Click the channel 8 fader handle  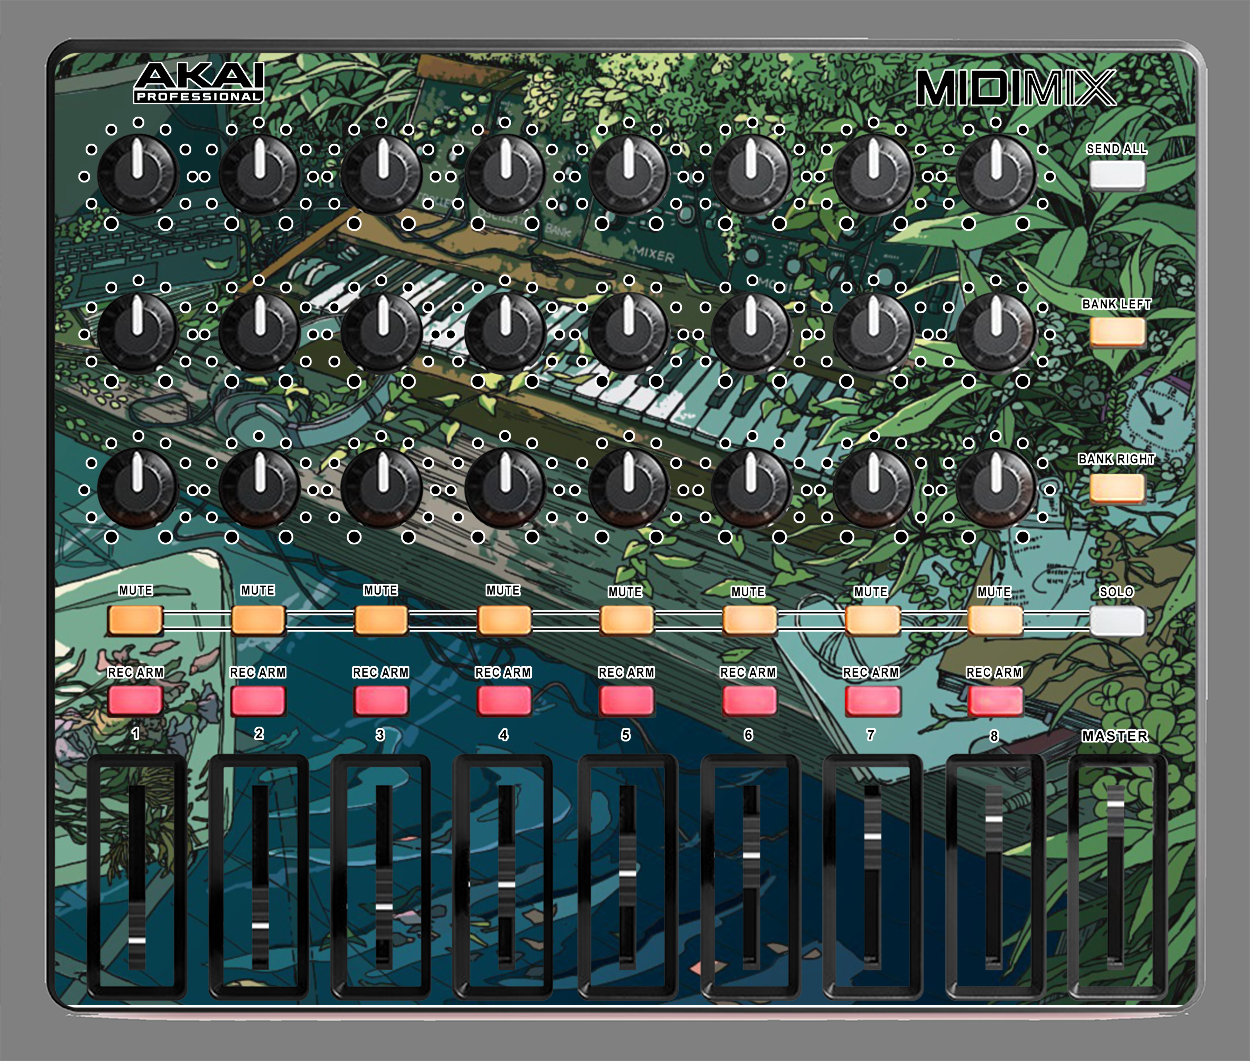[x=994, y=819]
